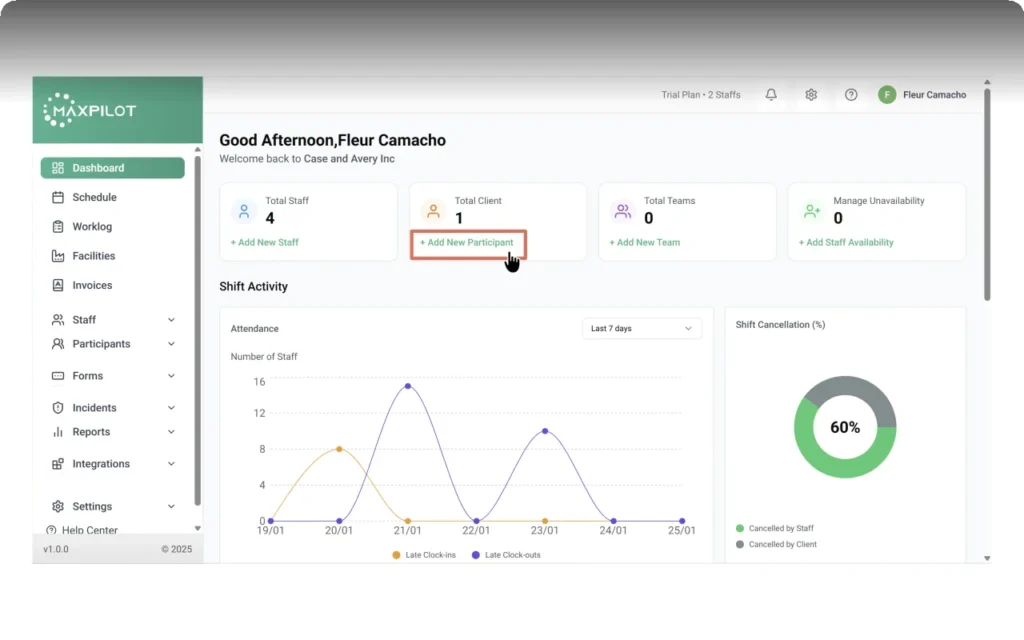Click the Total Teams group icon
The height and width of the screenshot is (640, 1024).
tap(623, 211)
